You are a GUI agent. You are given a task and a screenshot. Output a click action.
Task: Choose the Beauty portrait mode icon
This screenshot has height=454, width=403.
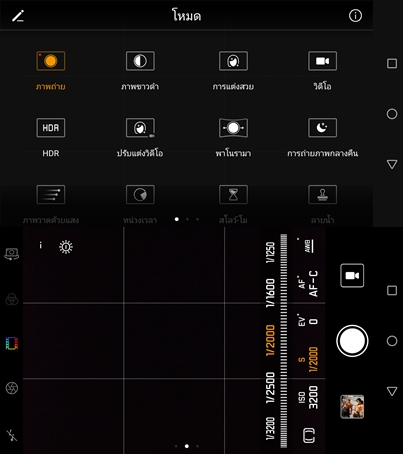233,61
